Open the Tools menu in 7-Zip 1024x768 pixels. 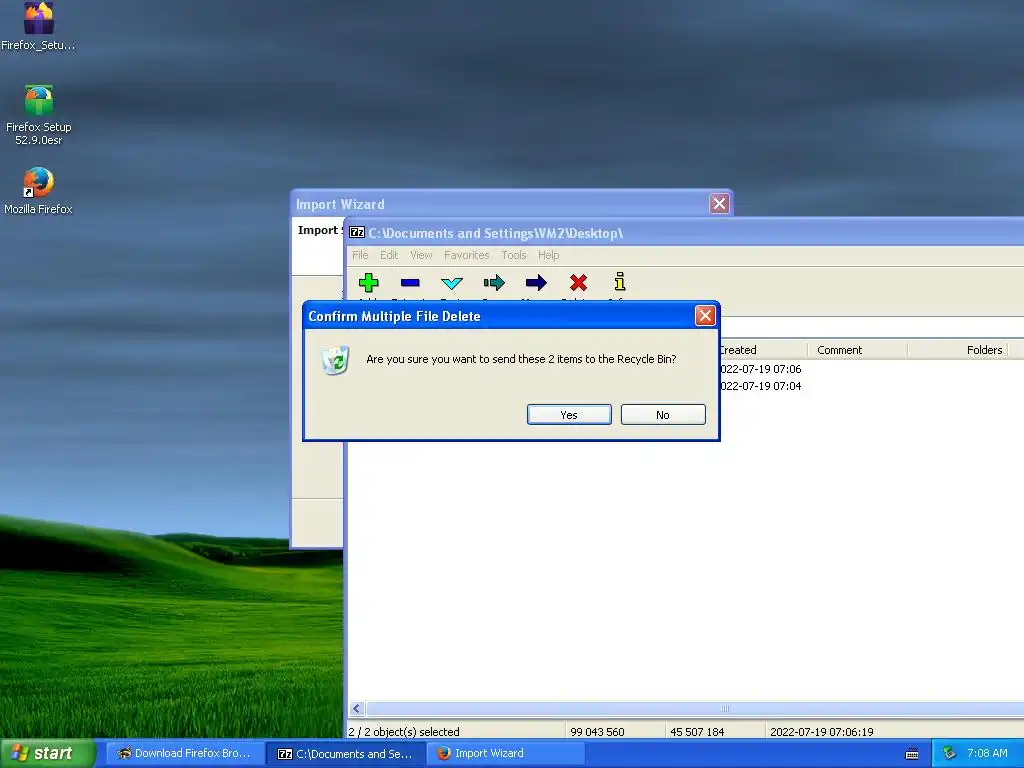(x=514, y=255)
